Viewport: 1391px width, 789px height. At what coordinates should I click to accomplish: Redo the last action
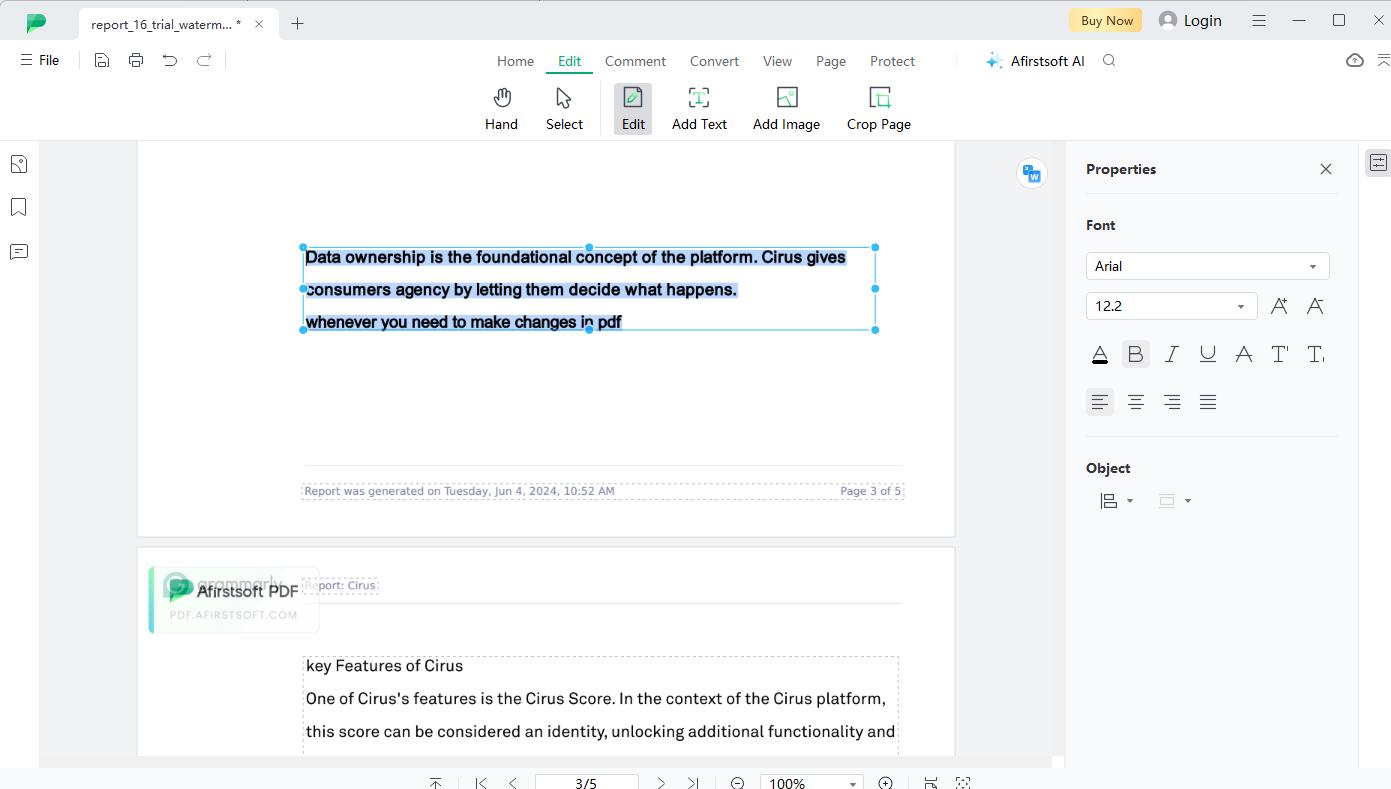pos(204,60)
